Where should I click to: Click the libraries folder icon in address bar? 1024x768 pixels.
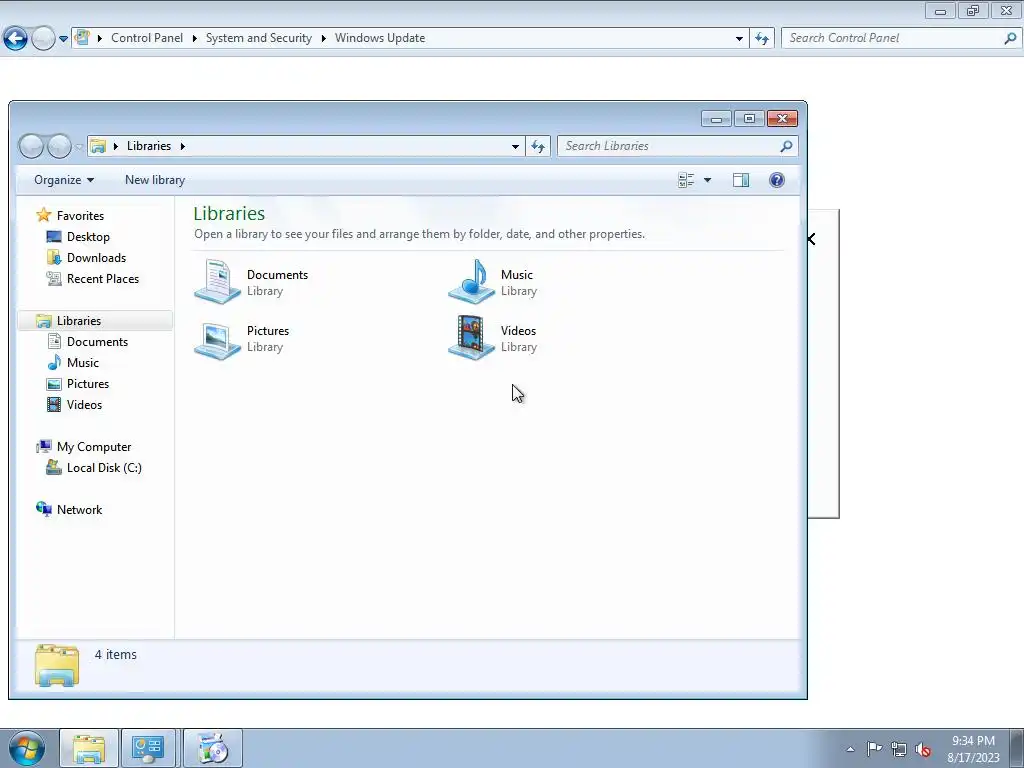tap(98, 146)
